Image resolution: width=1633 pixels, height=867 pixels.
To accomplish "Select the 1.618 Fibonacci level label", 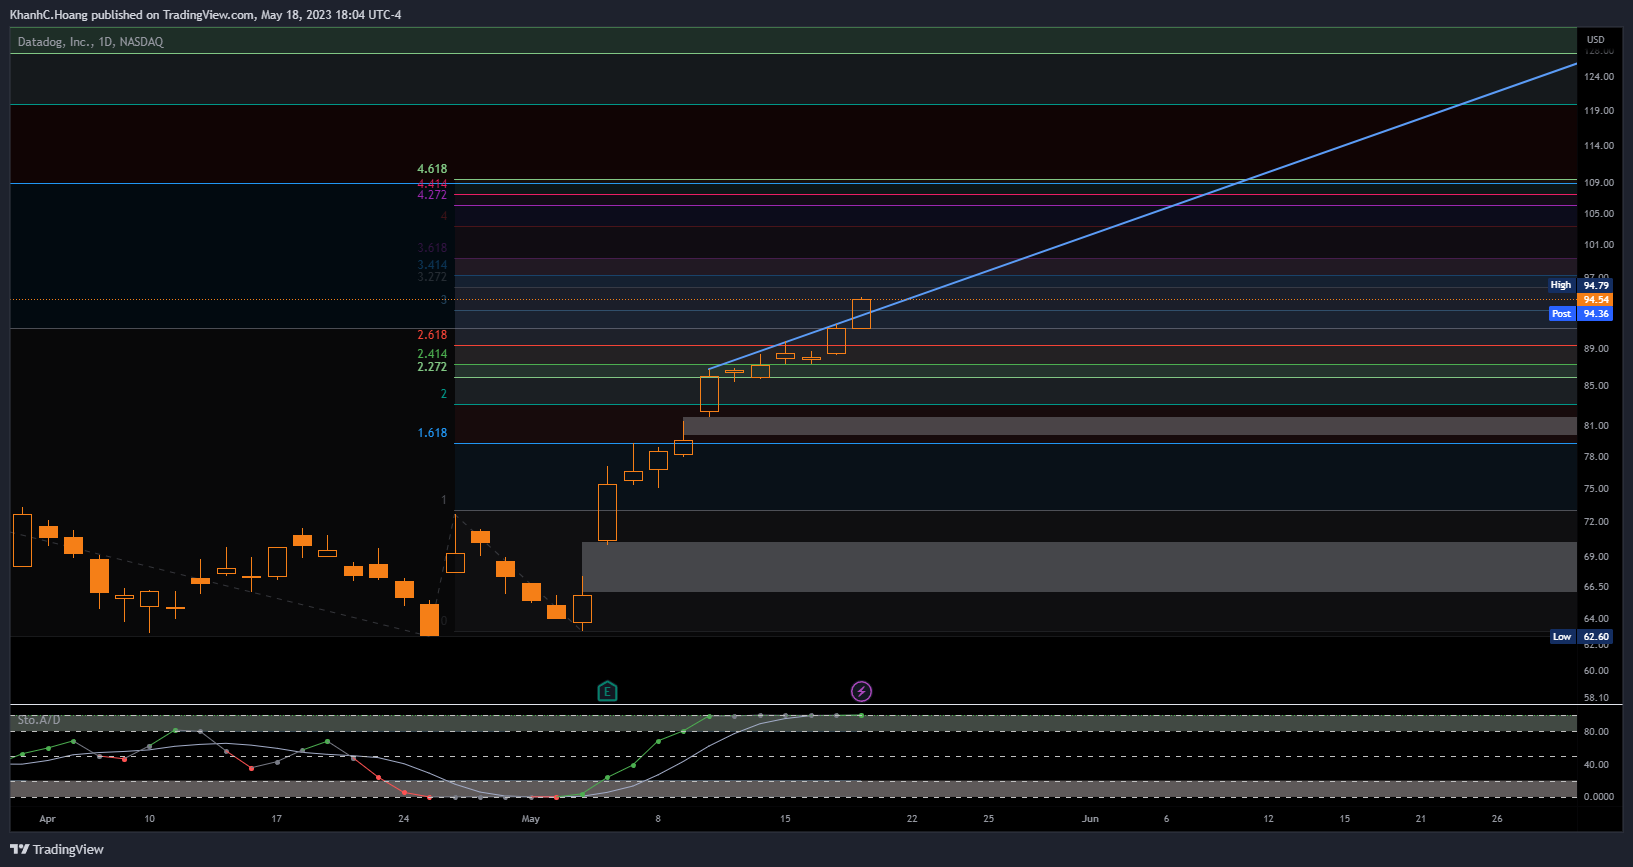I will click(x=432, y=433).
